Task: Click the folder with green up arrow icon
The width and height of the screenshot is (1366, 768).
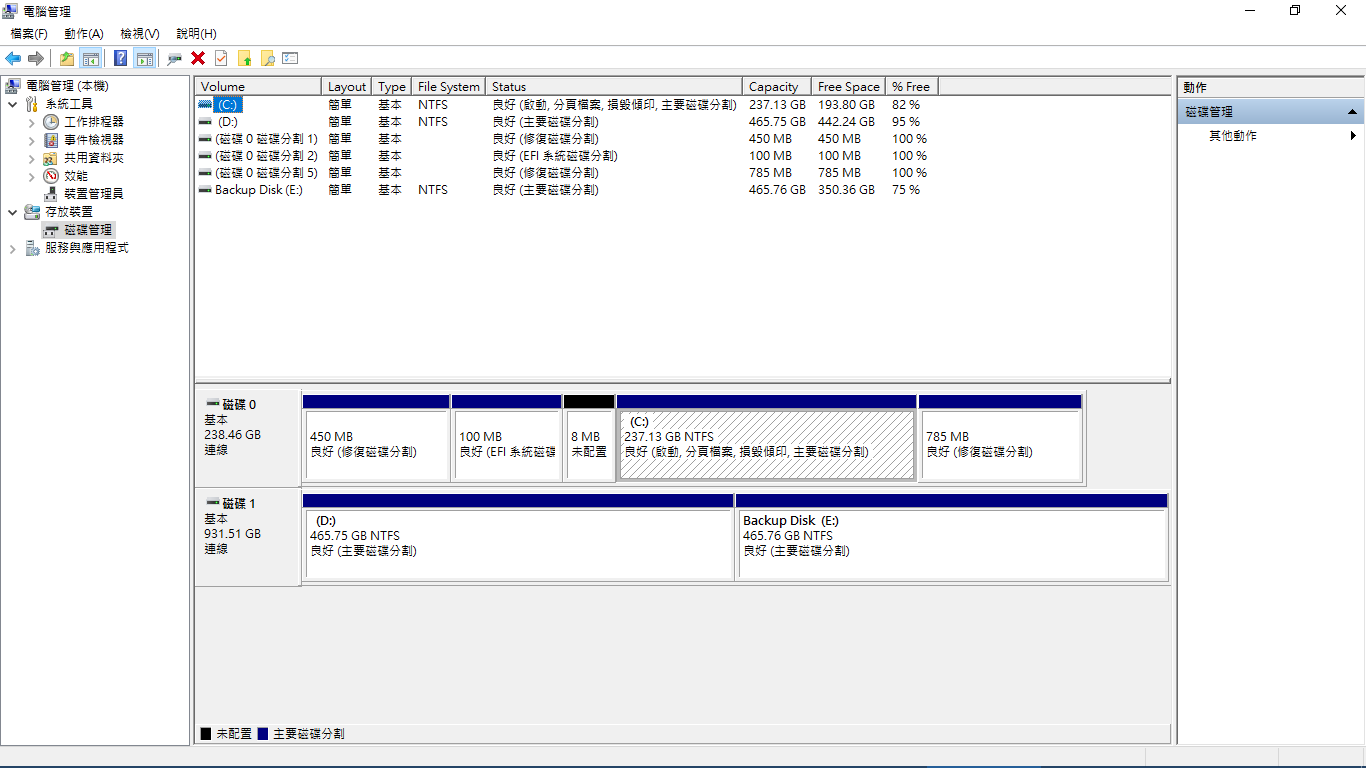Action: pyautogui.click(x=244, y=58)
